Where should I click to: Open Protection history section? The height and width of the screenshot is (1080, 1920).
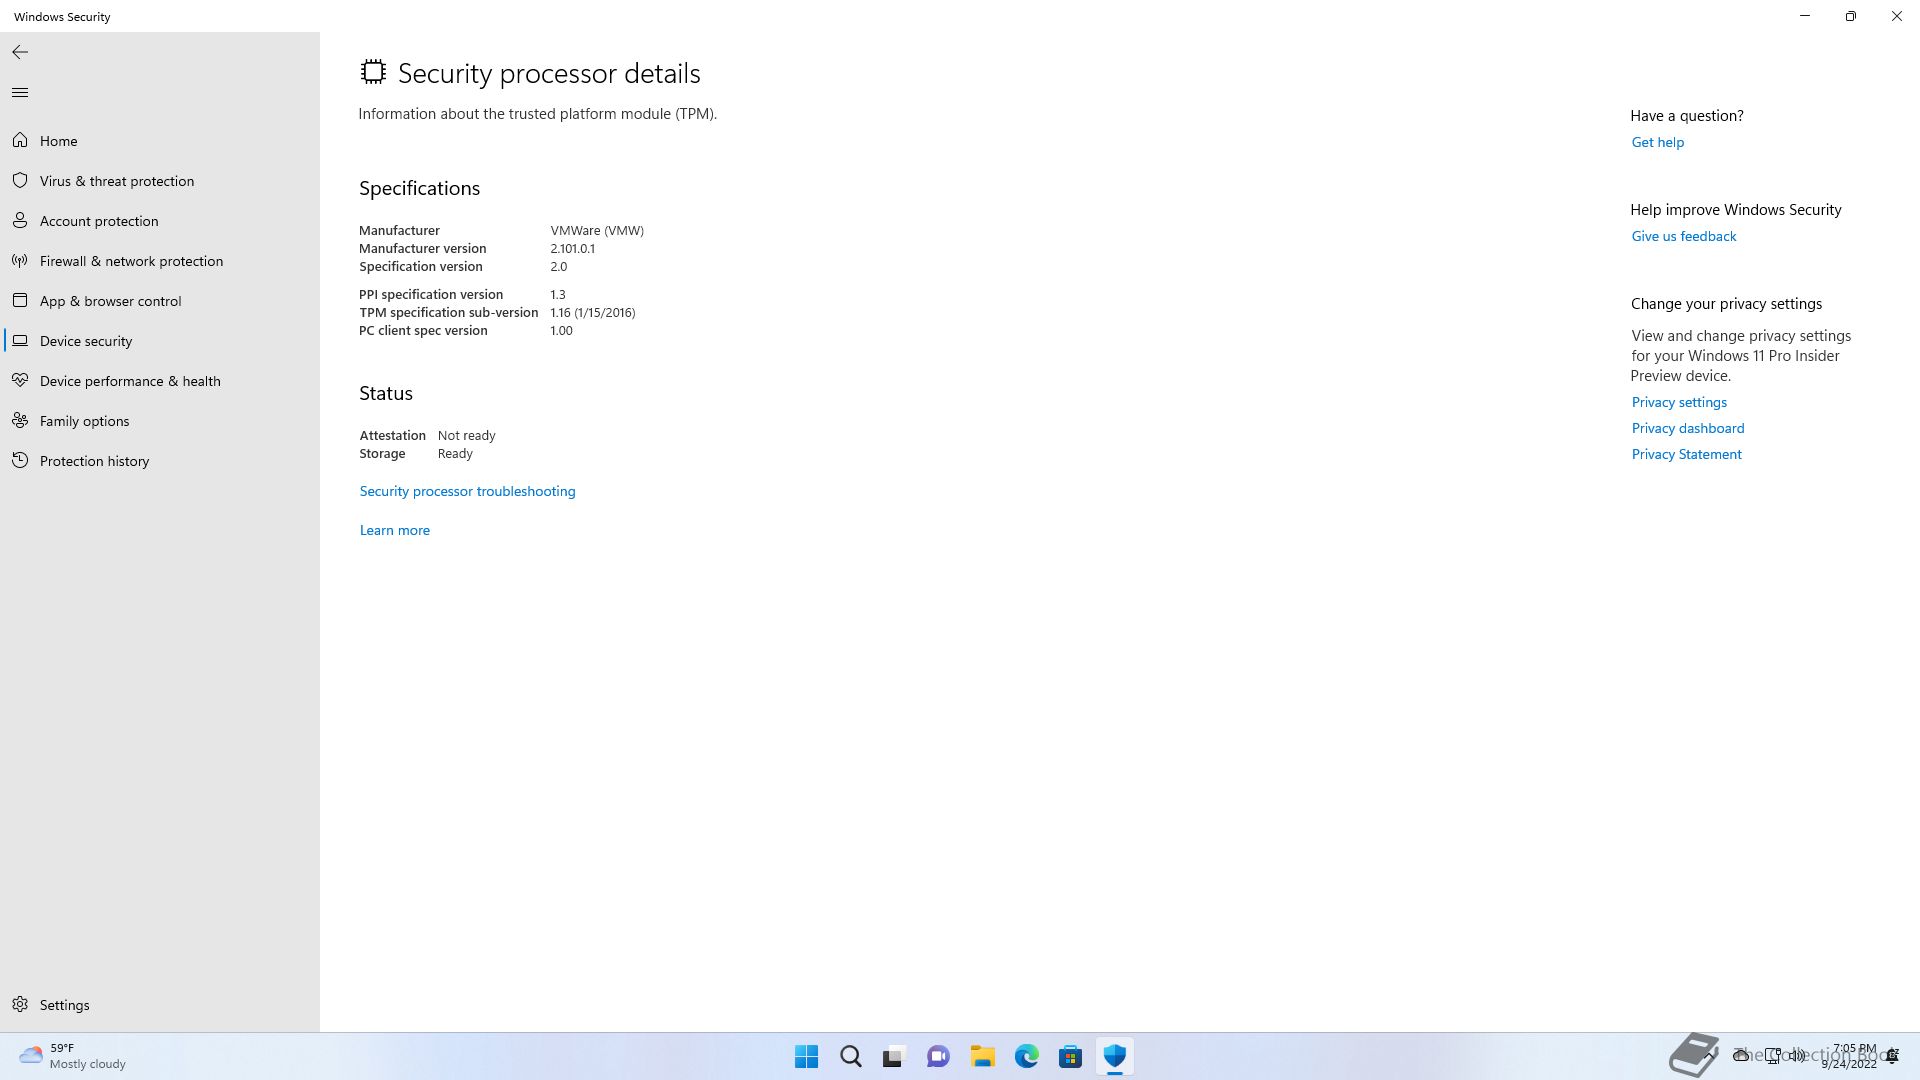coord(94,461)
